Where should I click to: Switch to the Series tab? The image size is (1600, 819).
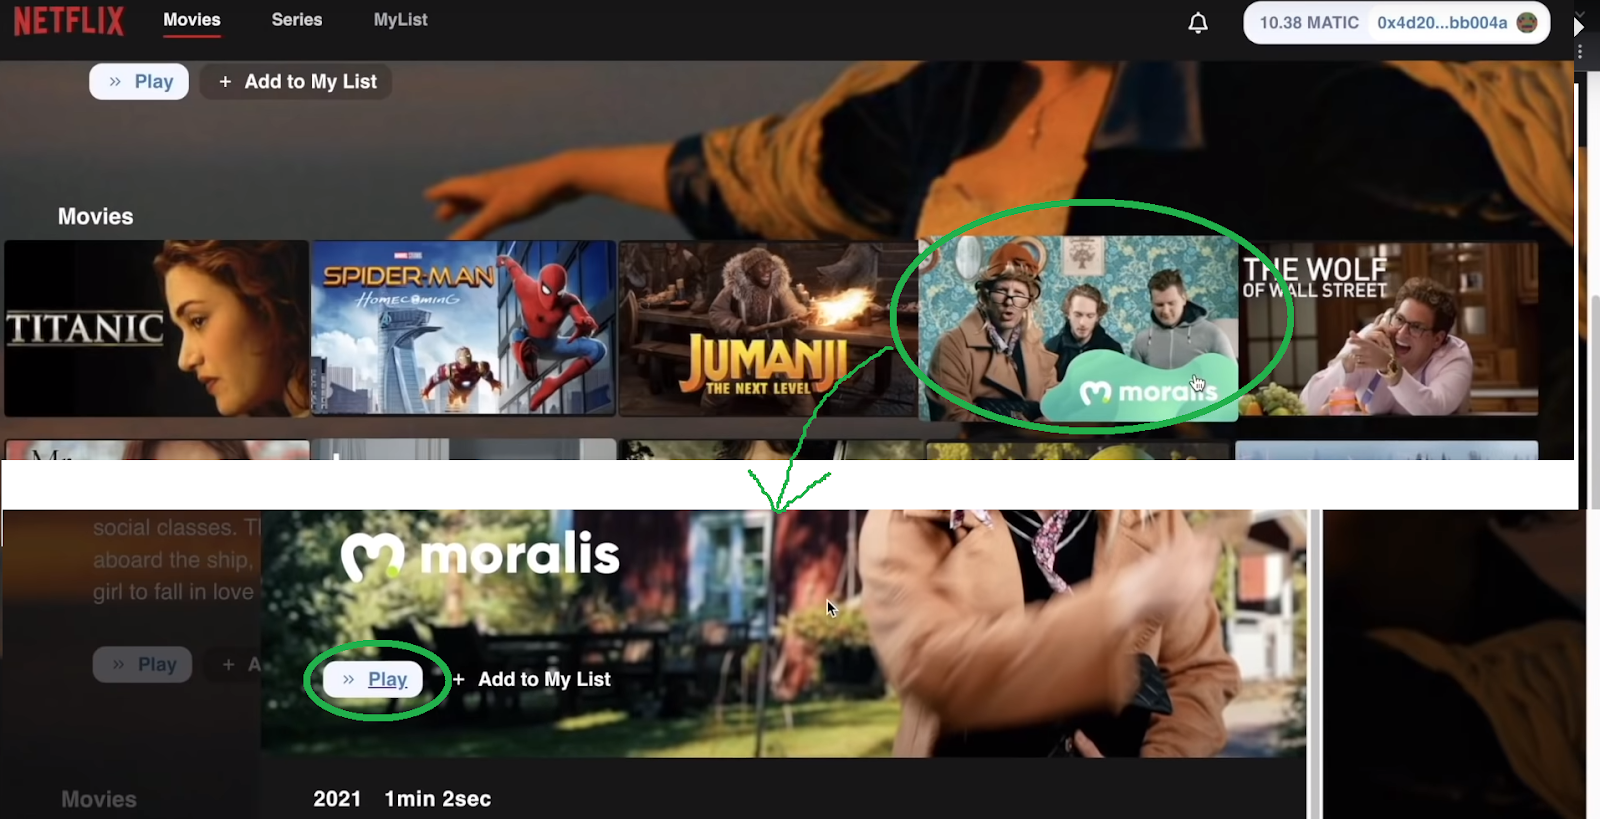pos(297,20)
